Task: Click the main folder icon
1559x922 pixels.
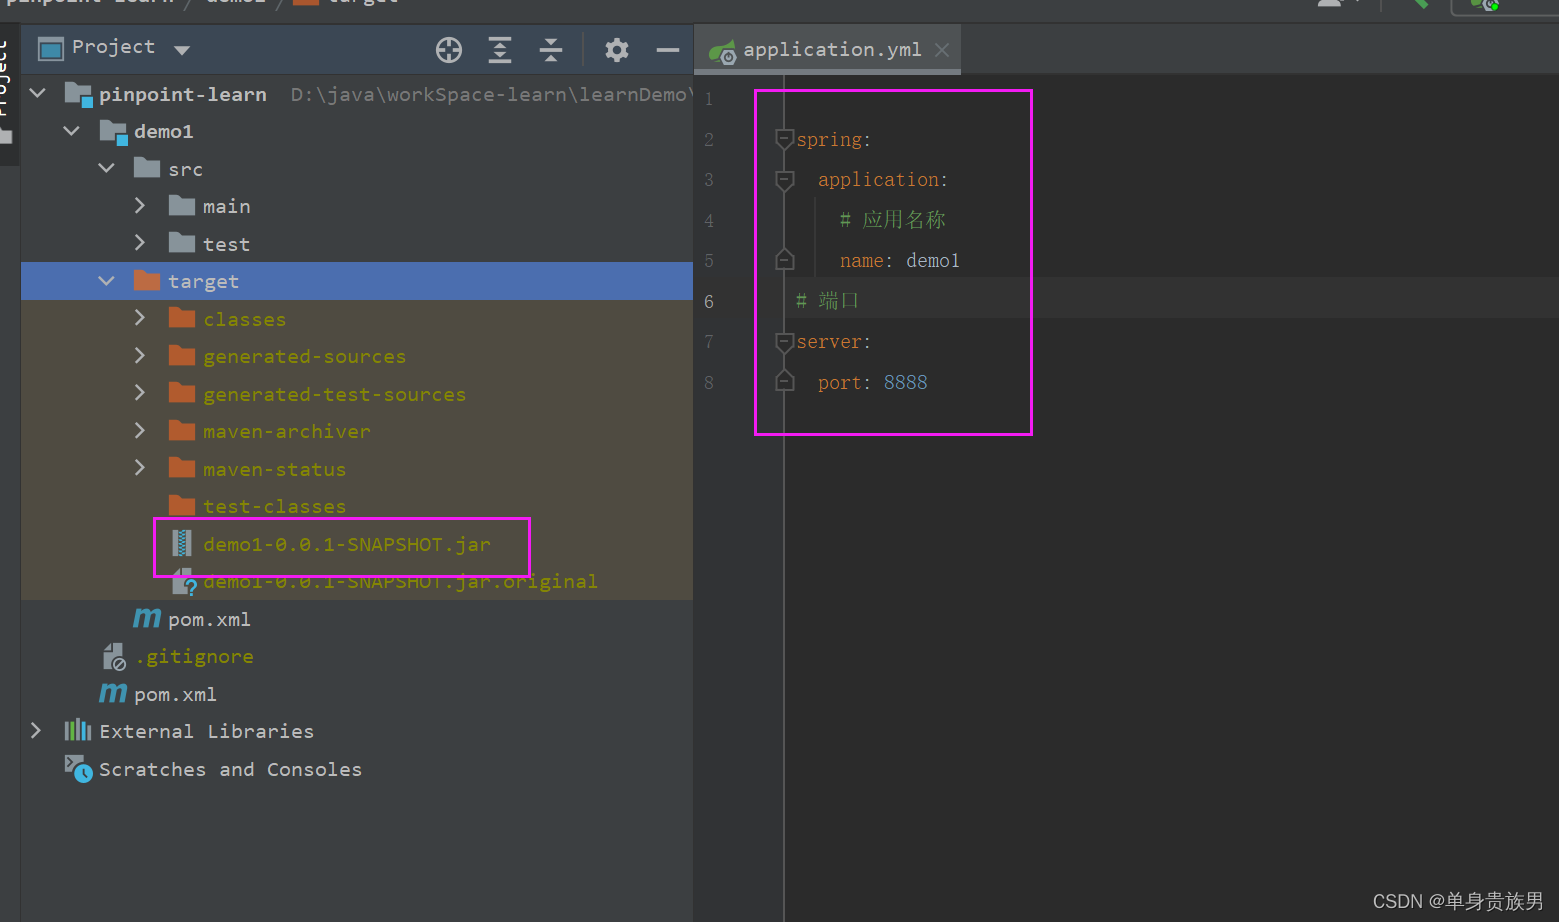Action: (182, 205)
